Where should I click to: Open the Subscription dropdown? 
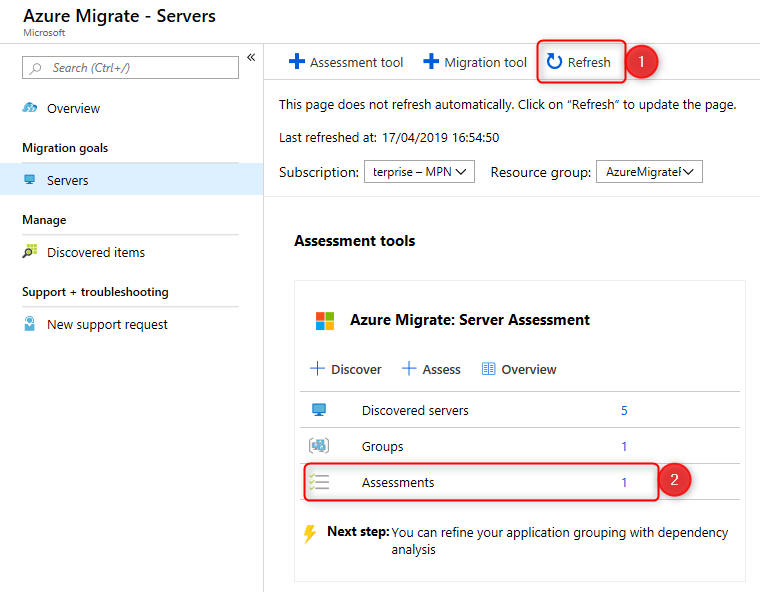coord(419,172)
